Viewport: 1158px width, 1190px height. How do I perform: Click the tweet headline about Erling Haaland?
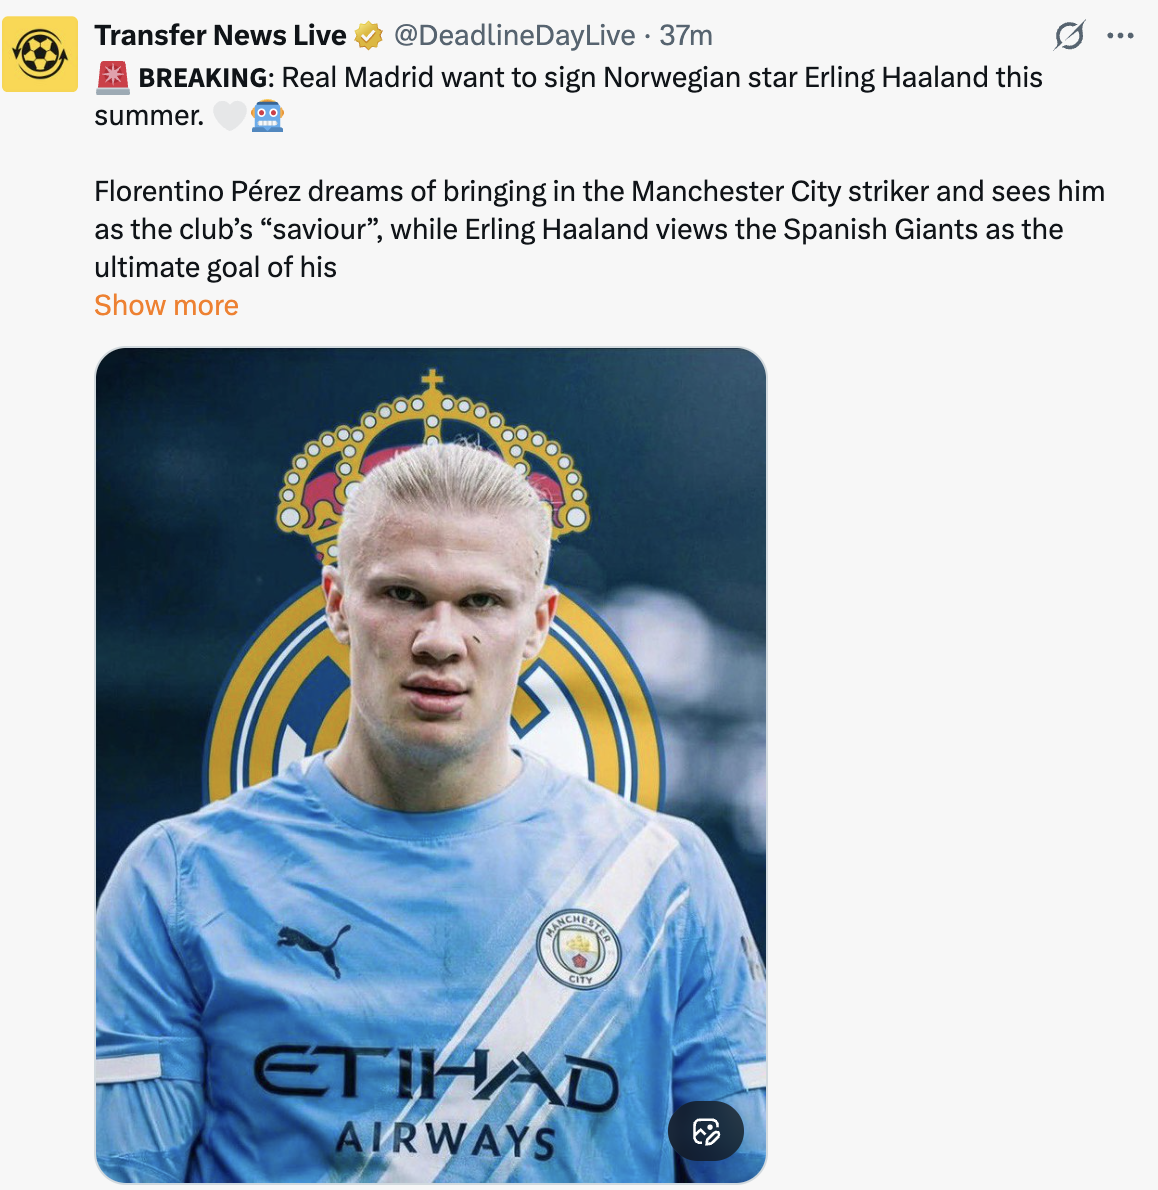[x=568, y=96]
